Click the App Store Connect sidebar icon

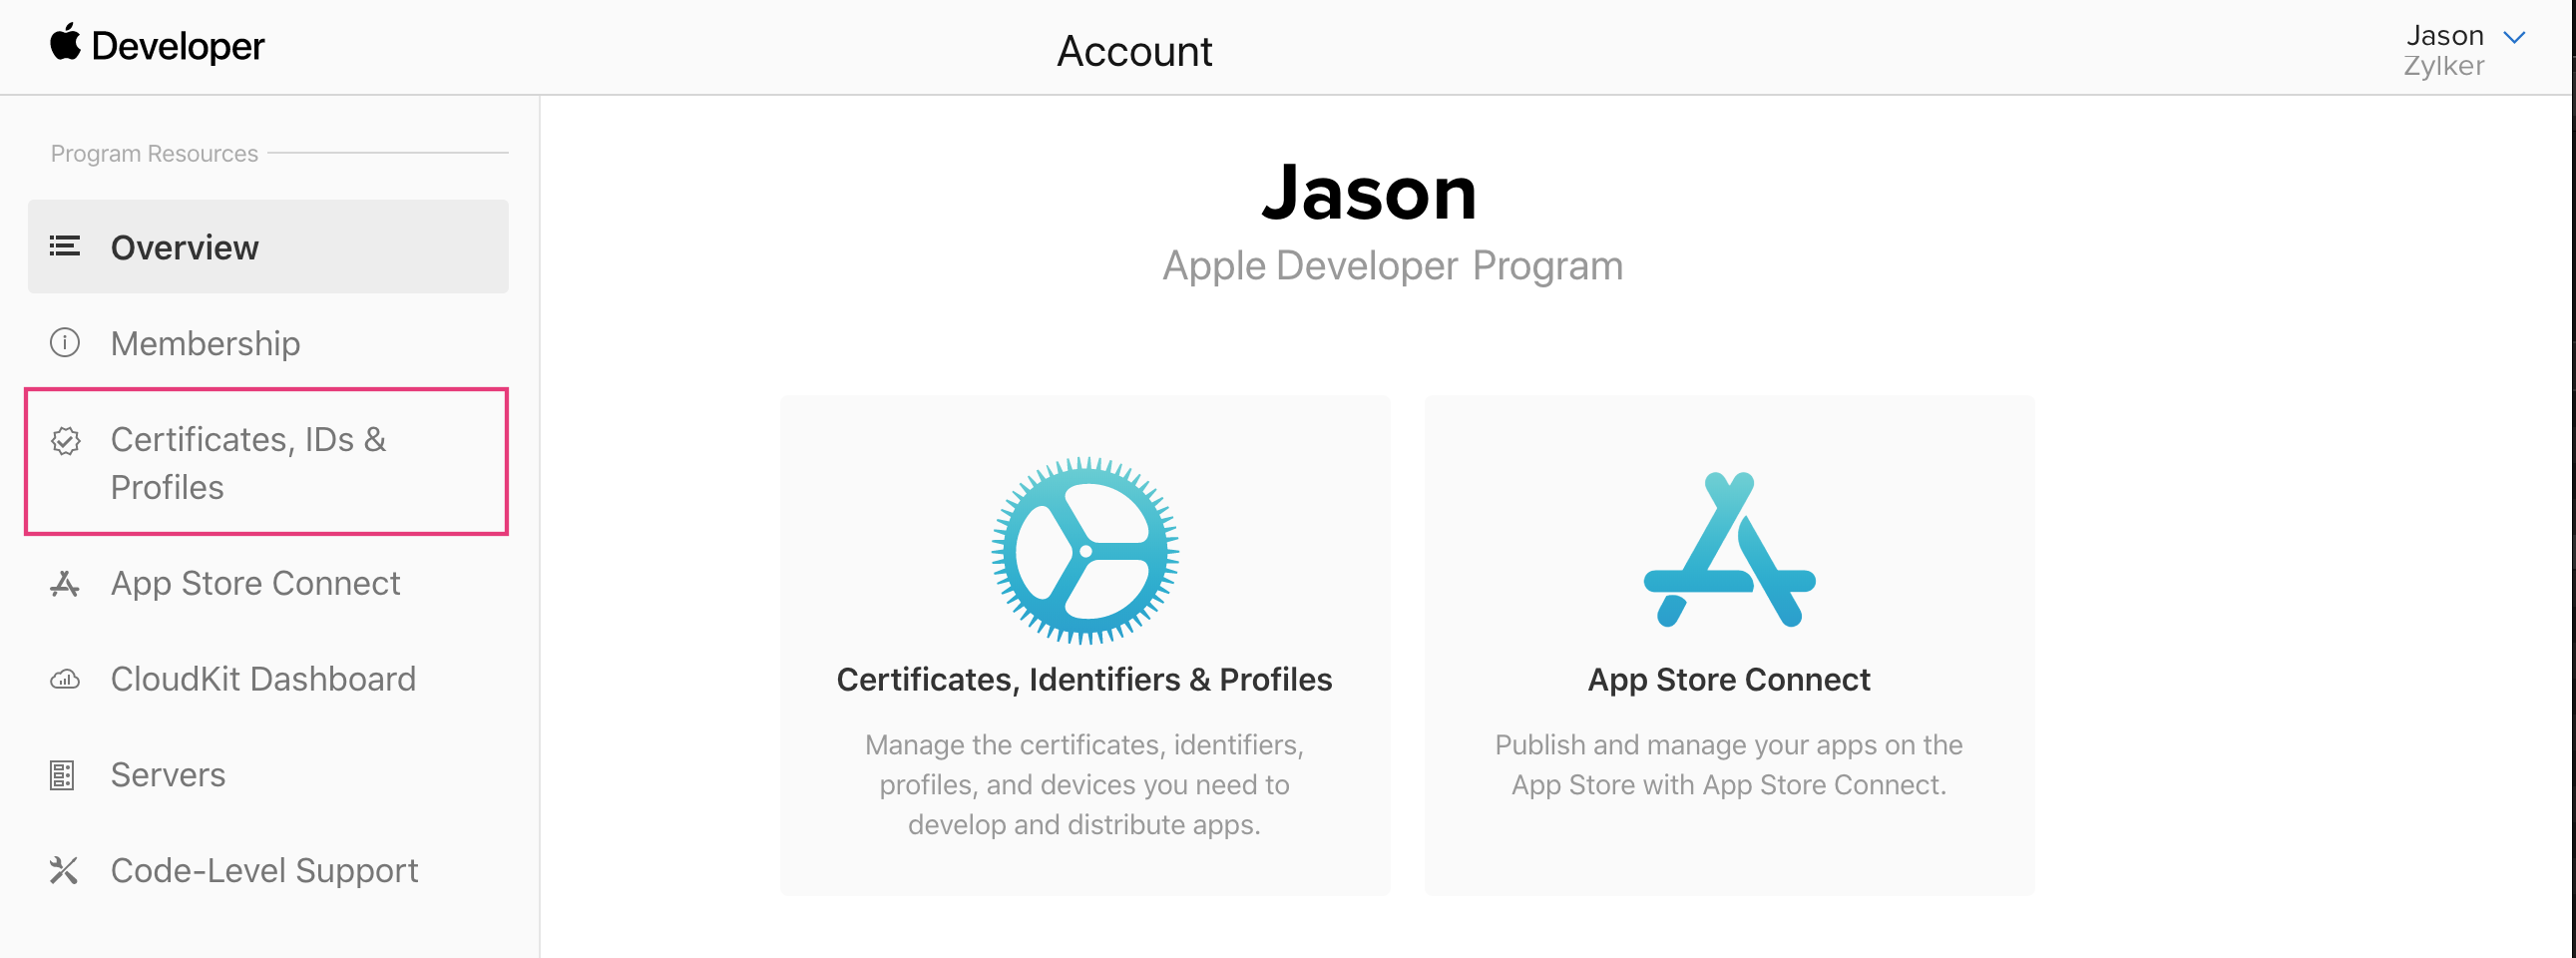65,584
